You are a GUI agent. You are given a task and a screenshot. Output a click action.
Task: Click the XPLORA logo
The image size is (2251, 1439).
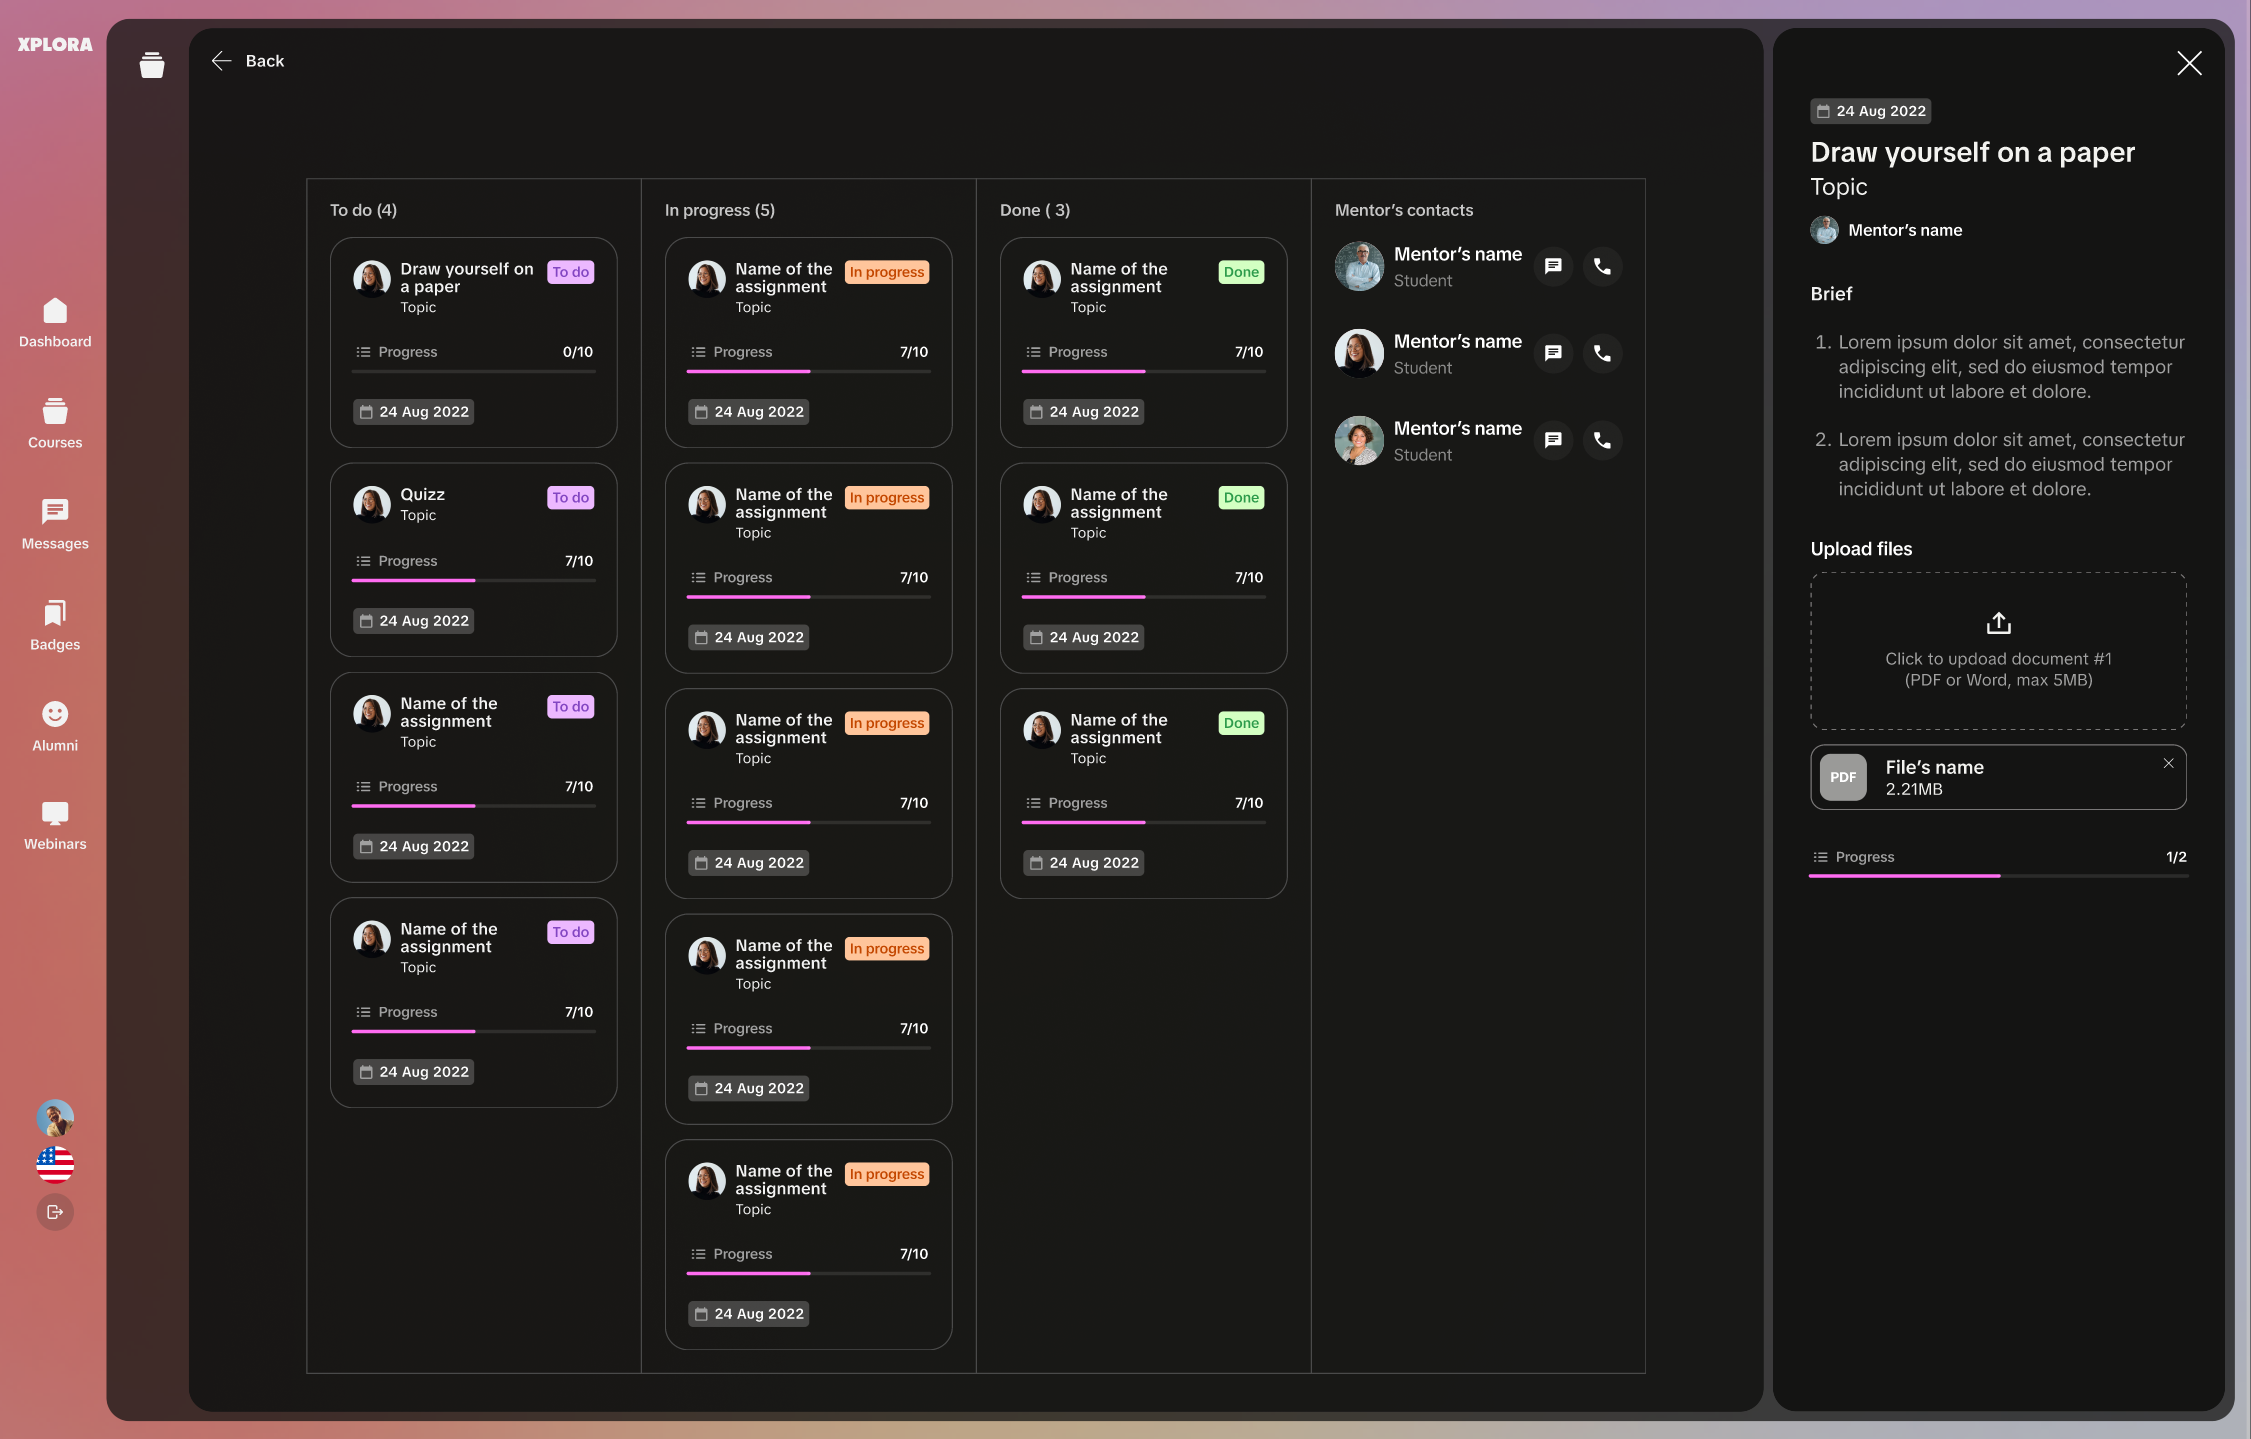coord(55,45)
